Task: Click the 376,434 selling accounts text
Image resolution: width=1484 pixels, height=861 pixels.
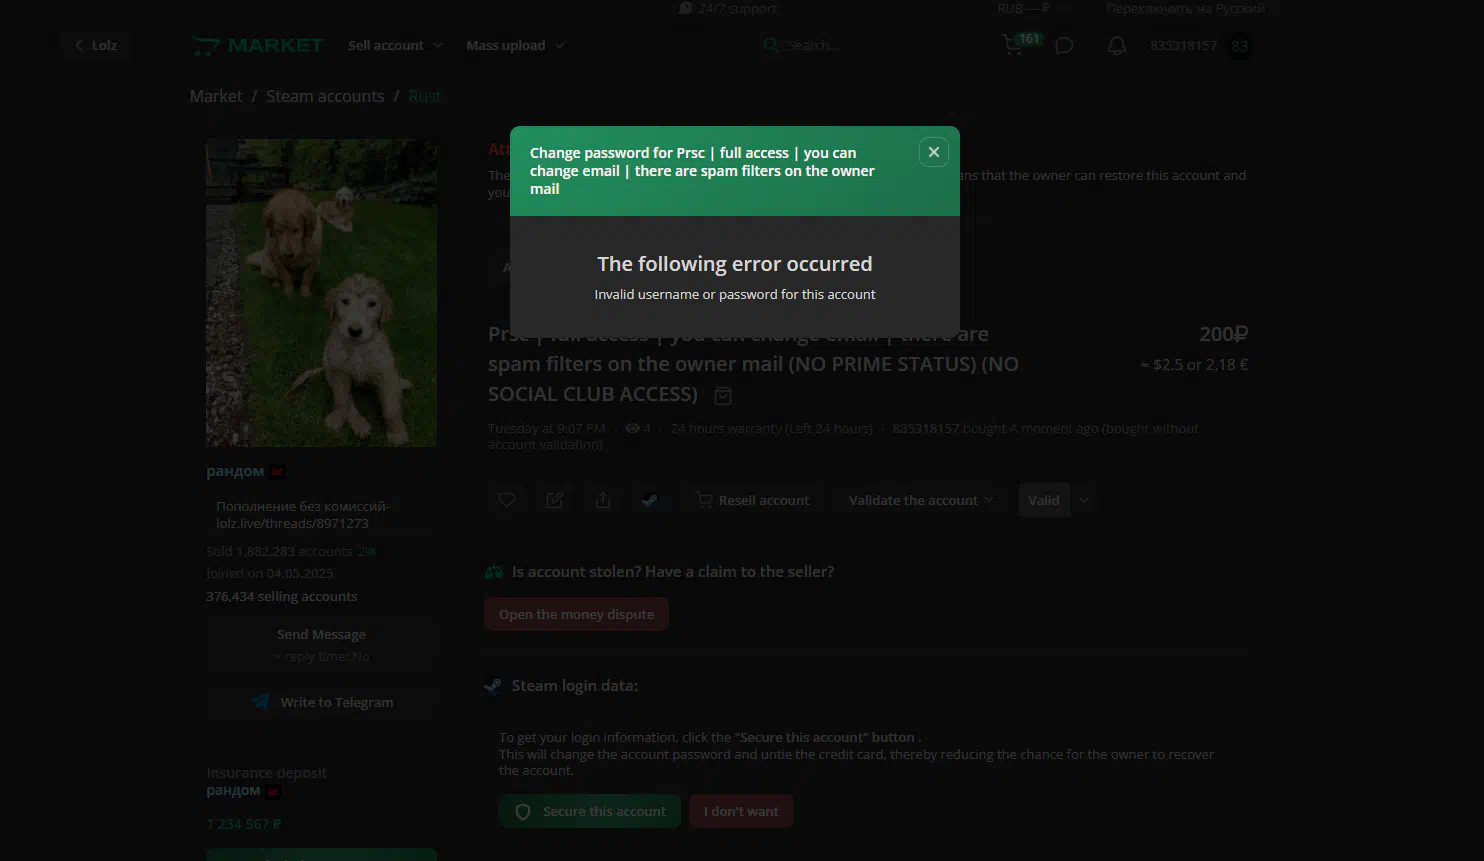Action: (x=281, y=596)
